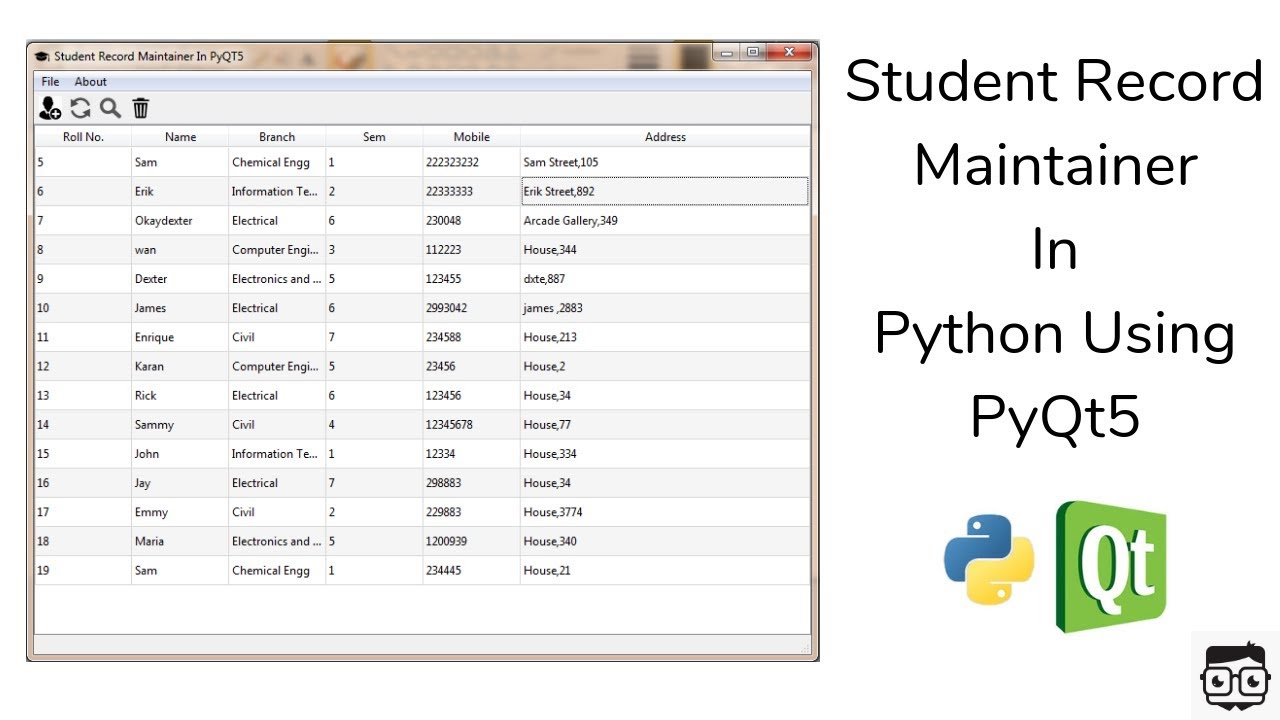The height and width of the screenshot is (720, 1280).
Task: Click the Roll No. column header
Action: (x=83, y=137)
